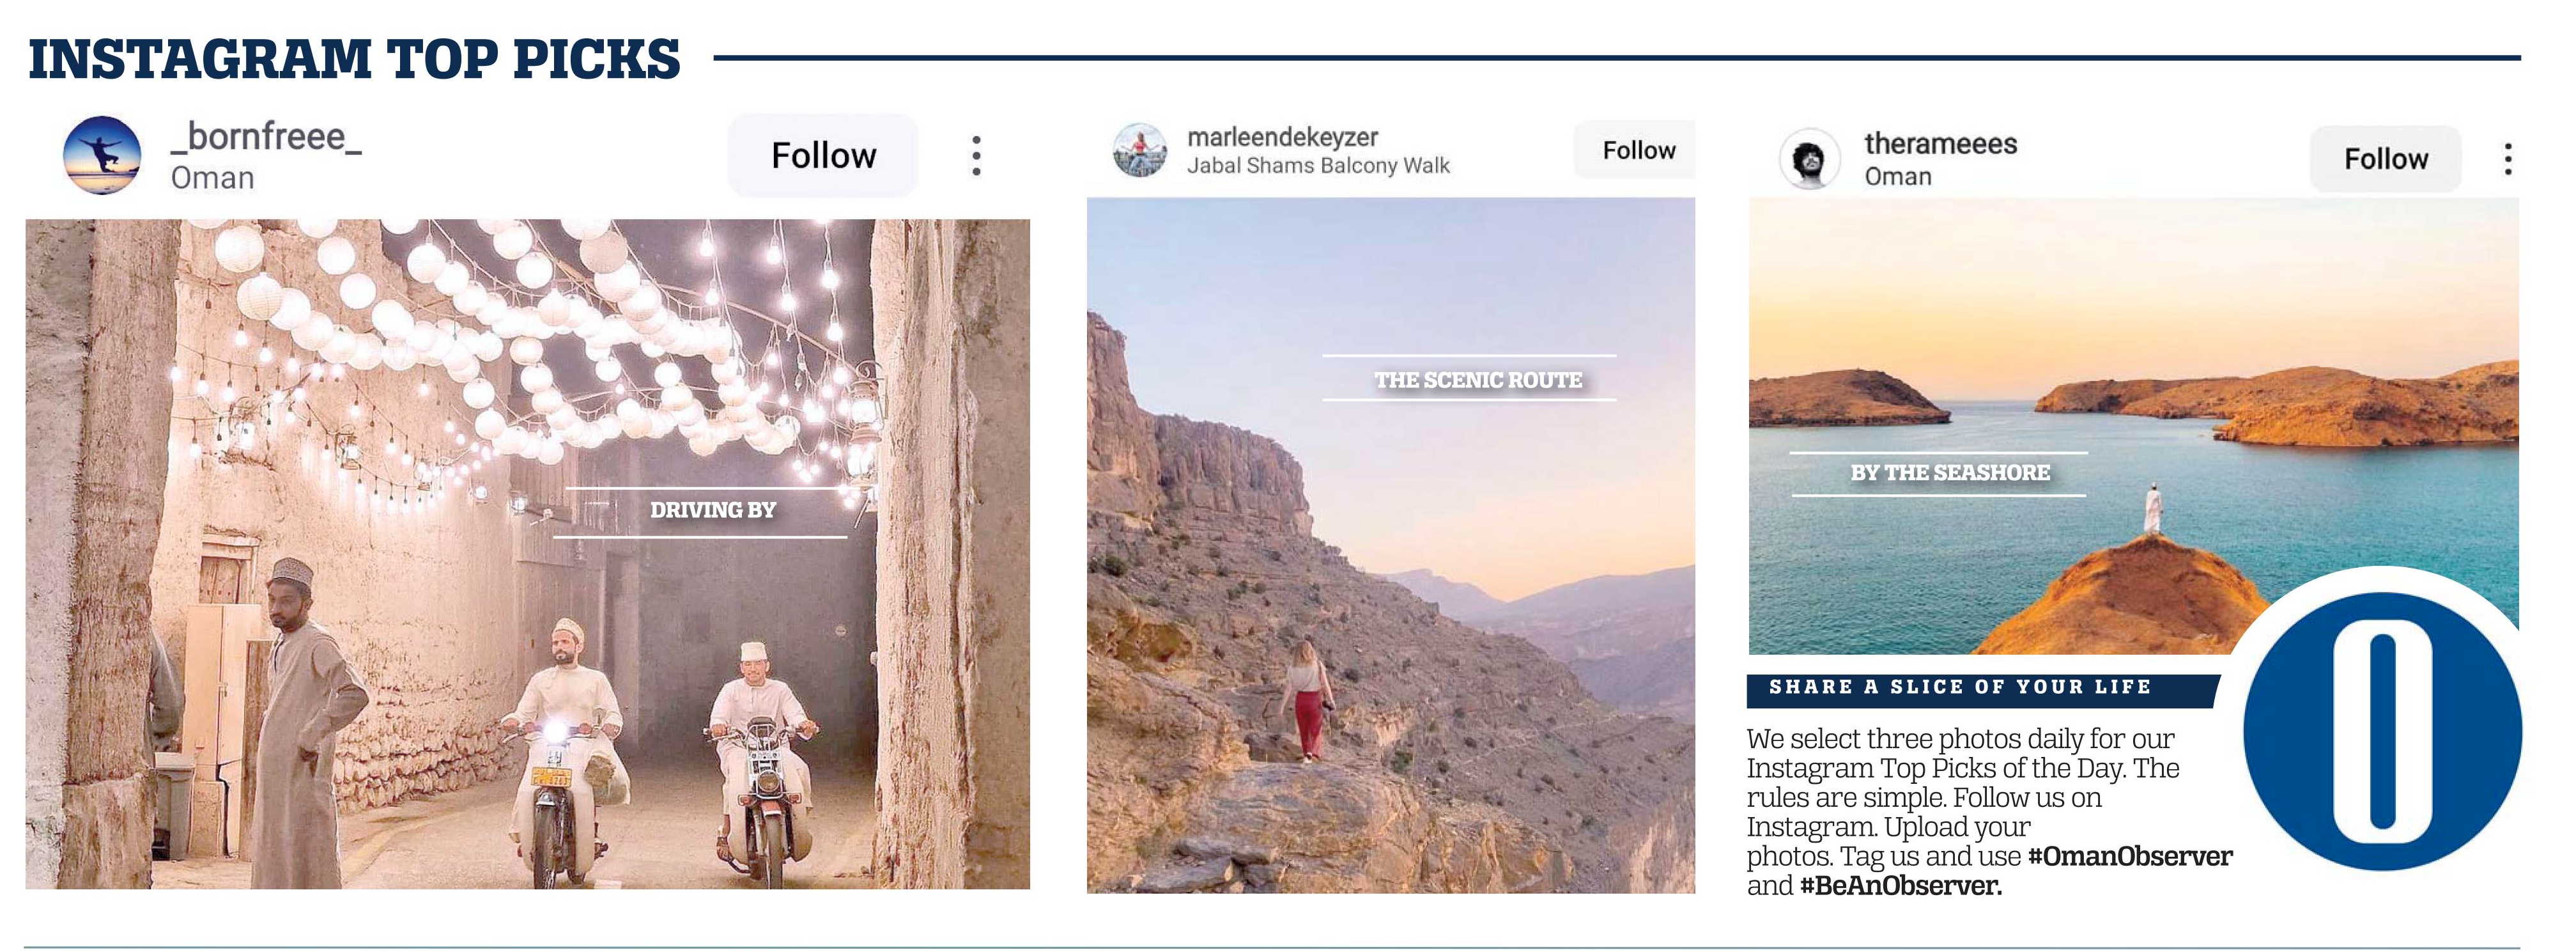This screenshot has width=2576, height=952.
Task: Open the Oman location under therameees
Action: click(1897, 177)
